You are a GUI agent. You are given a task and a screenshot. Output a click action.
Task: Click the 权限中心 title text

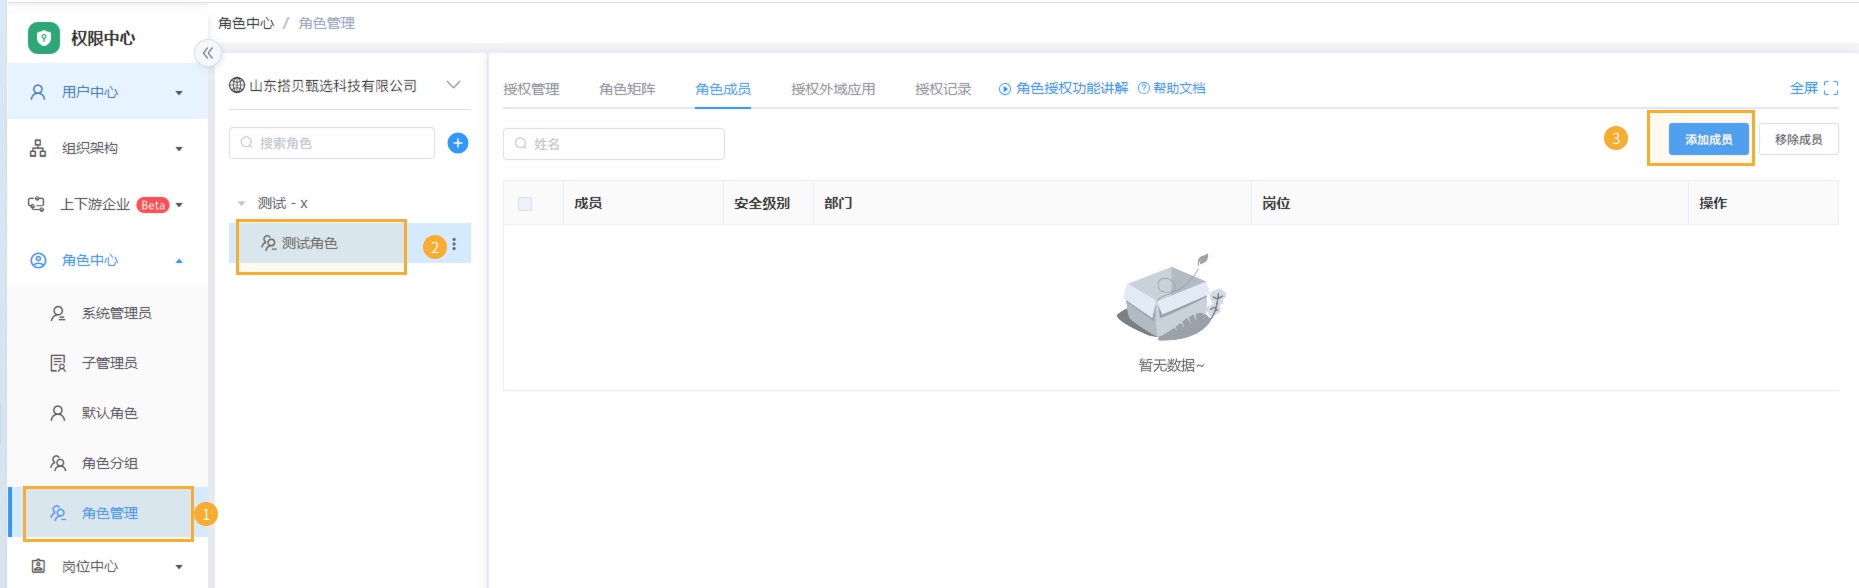[x=103, y=38]
